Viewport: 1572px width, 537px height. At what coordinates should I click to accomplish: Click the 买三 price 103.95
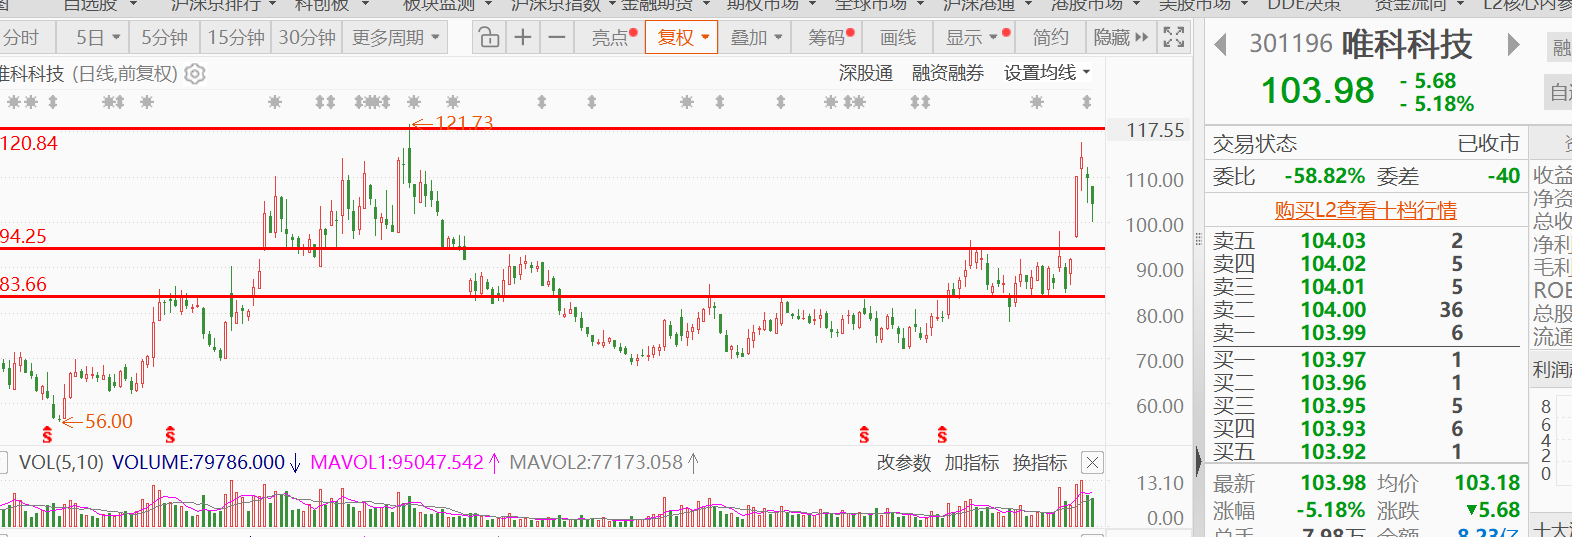coord(1333,406)
